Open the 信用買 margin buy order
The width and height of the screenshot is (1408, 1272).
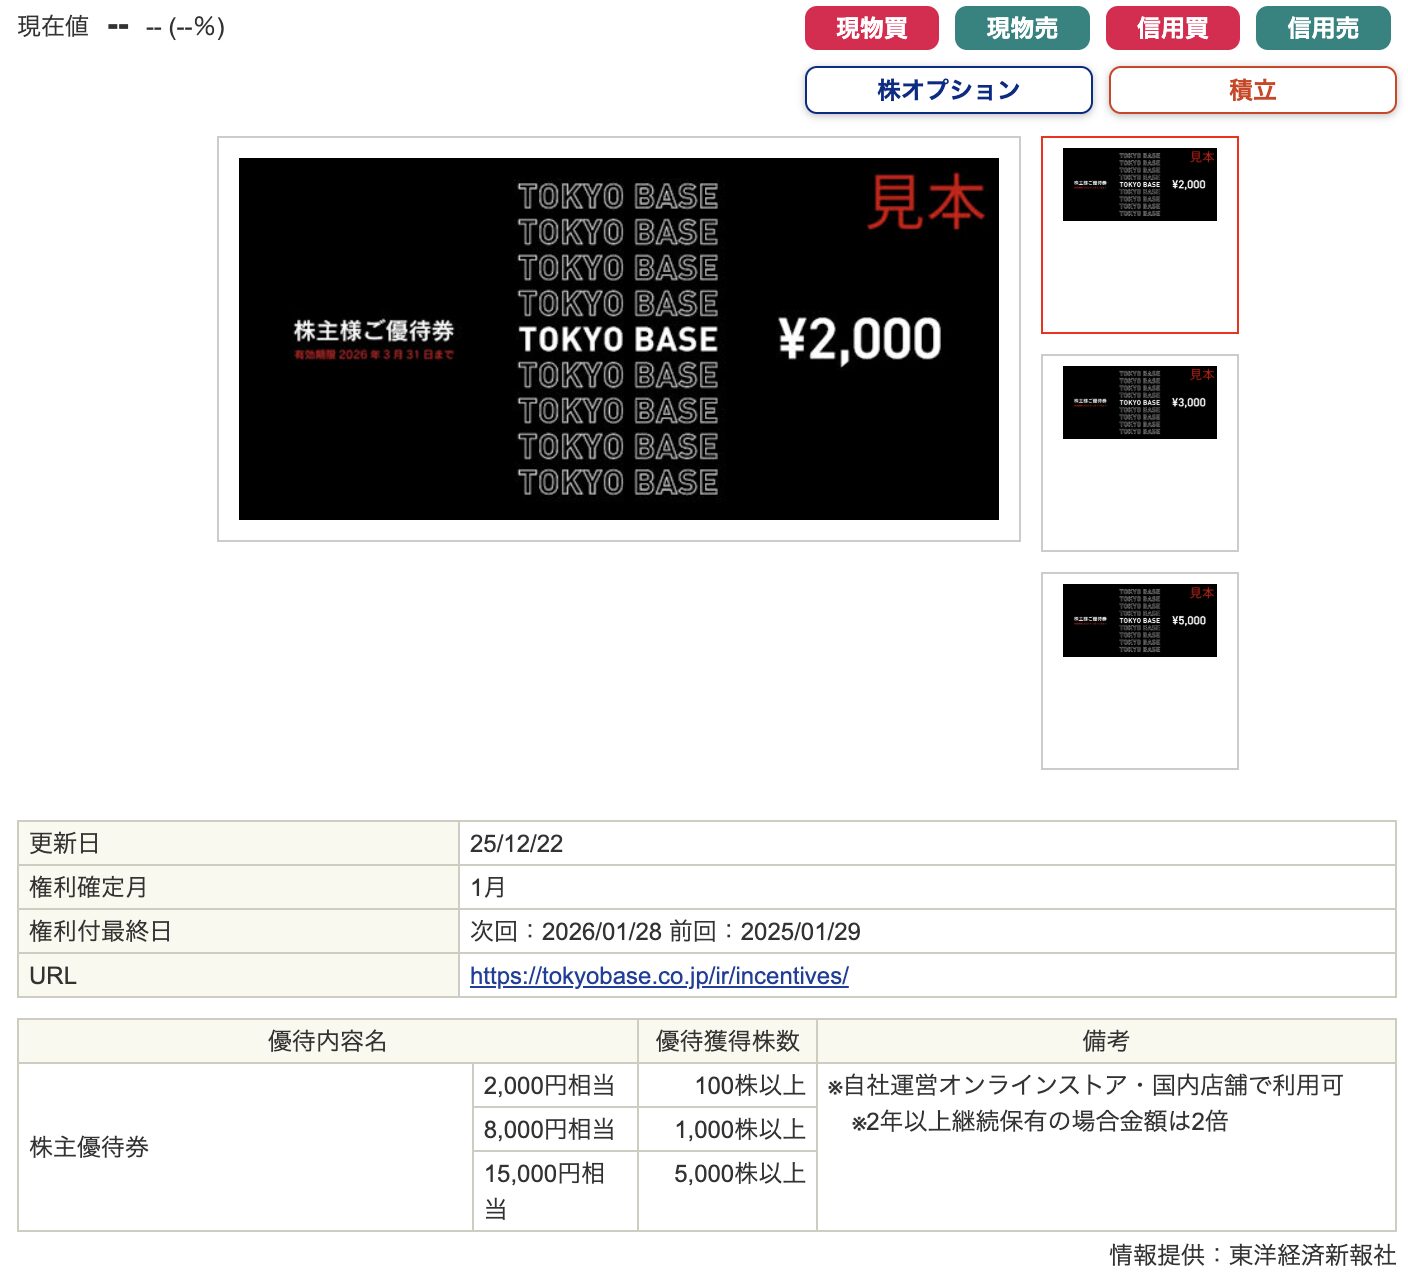1172,28
